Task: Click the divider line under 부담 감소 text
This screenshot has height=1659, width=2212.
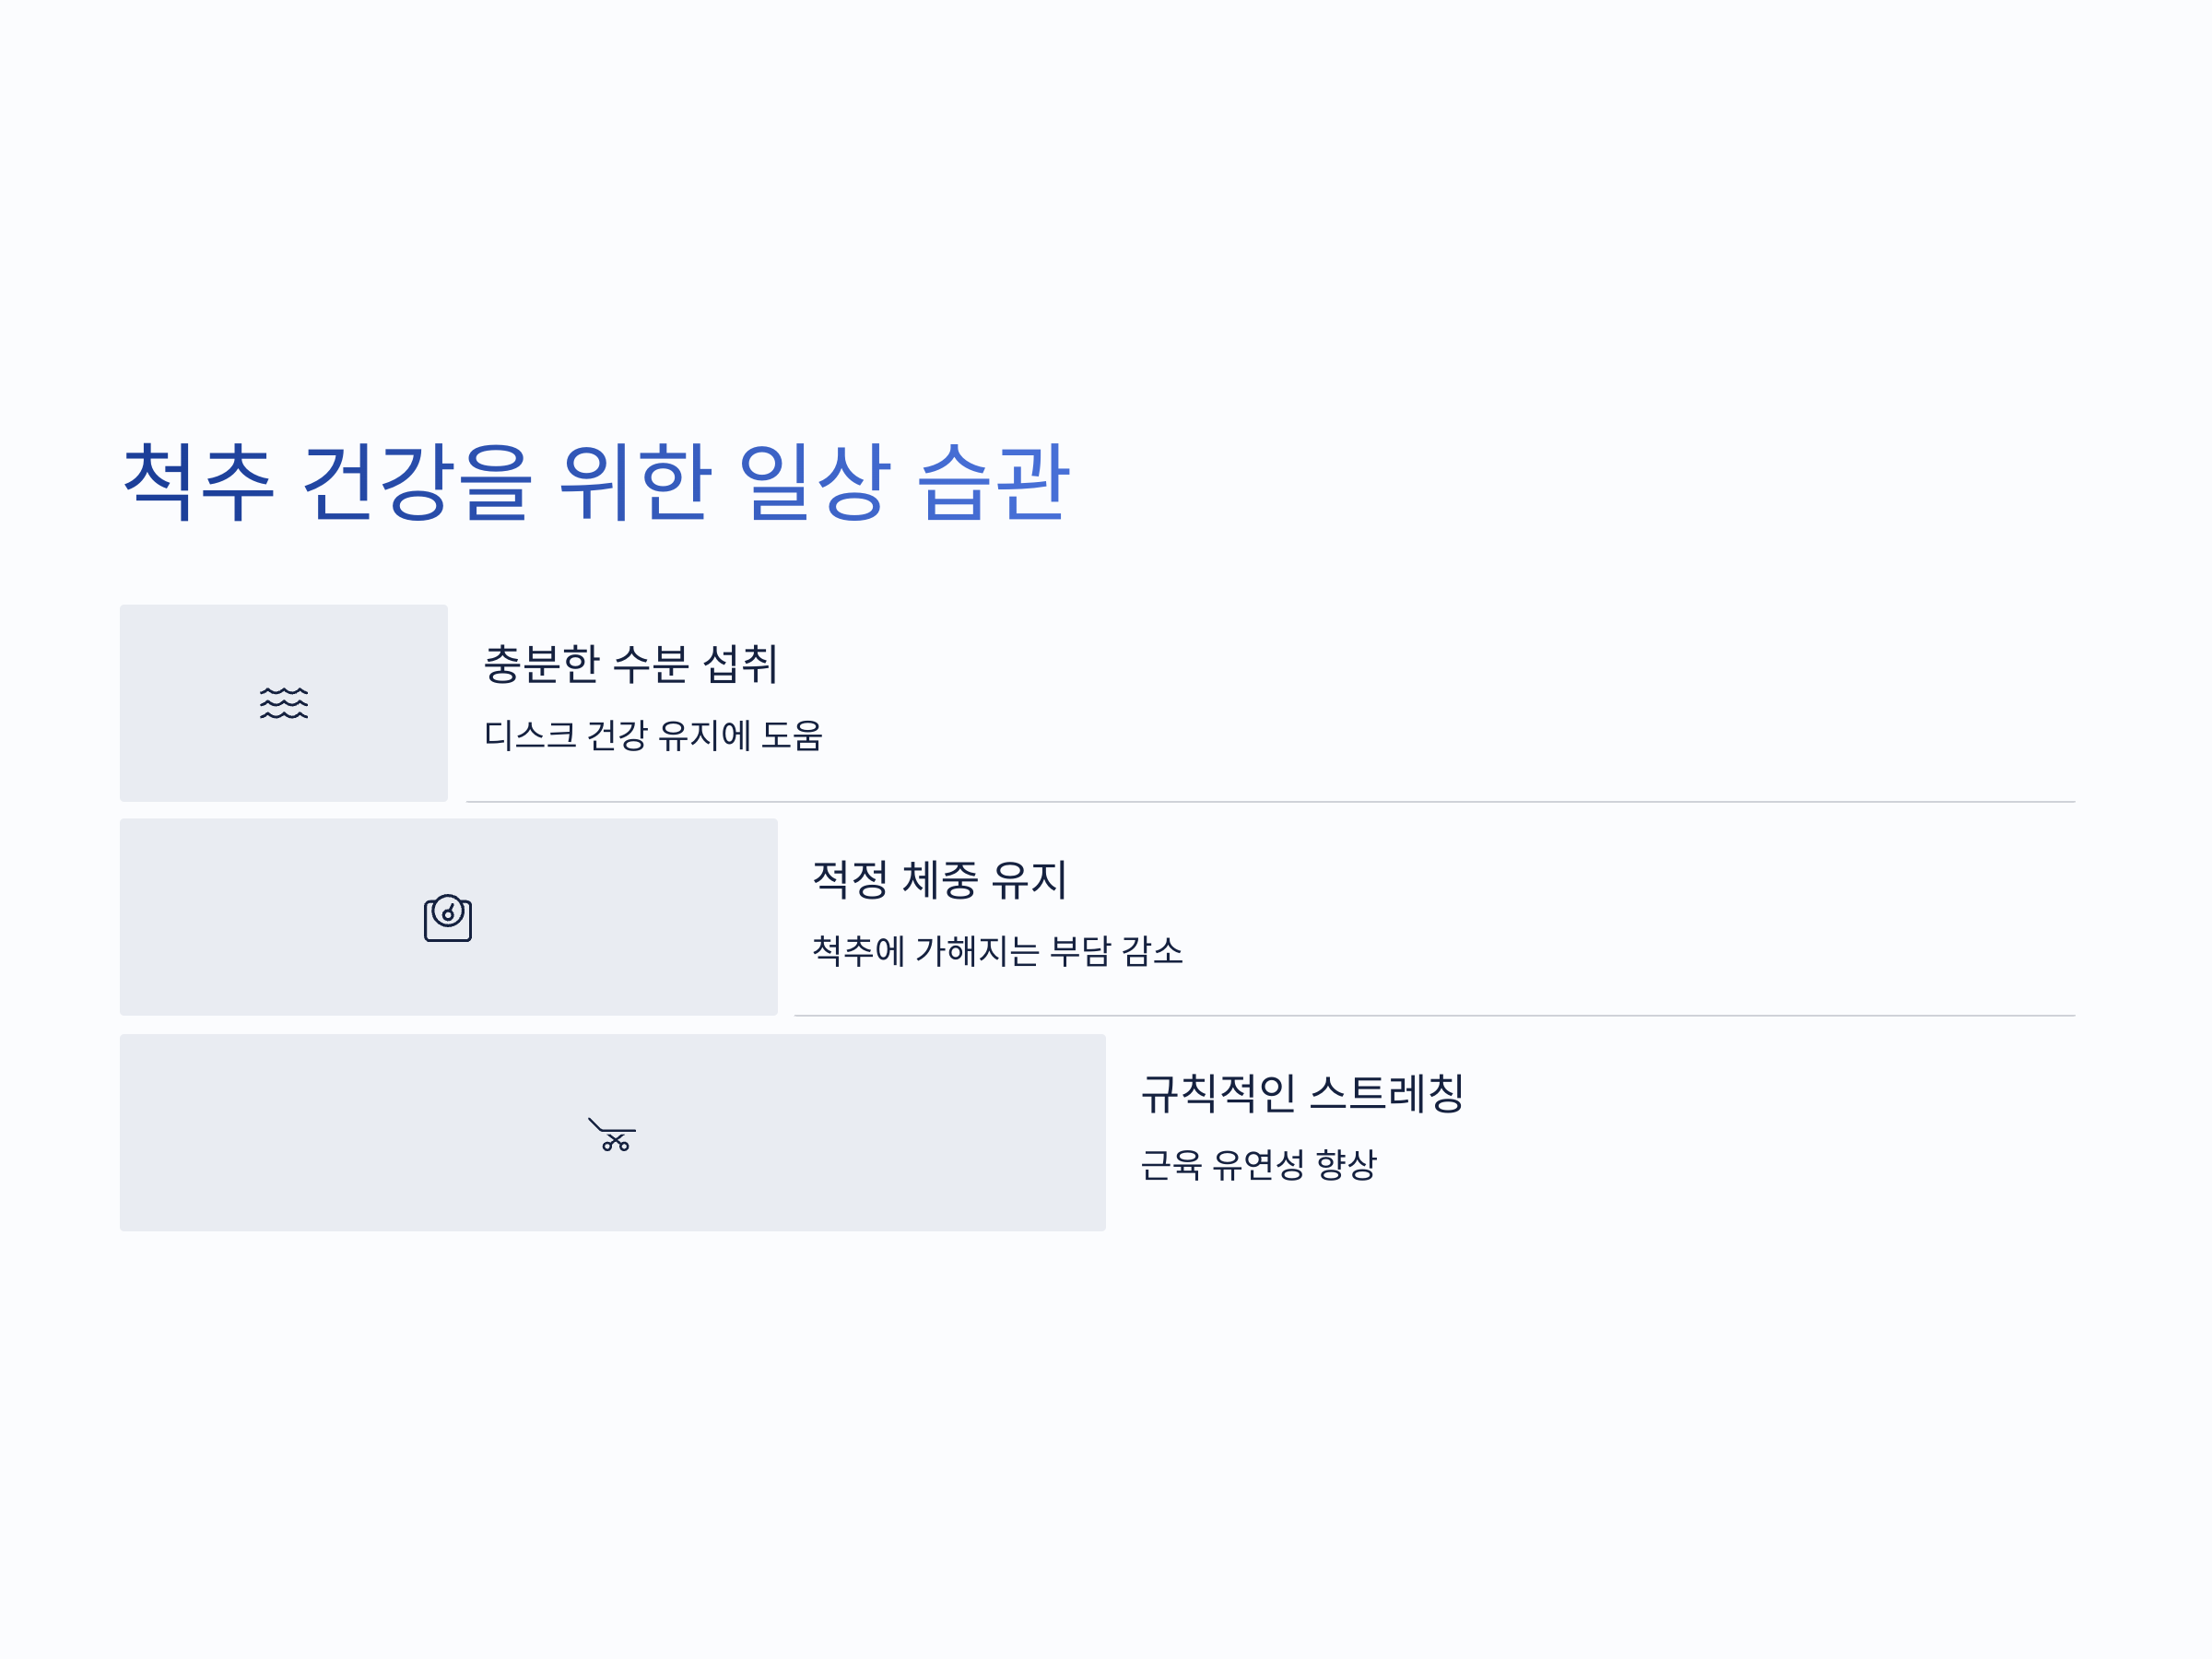Action: pyautogui.click(x=1435, y=1016)
